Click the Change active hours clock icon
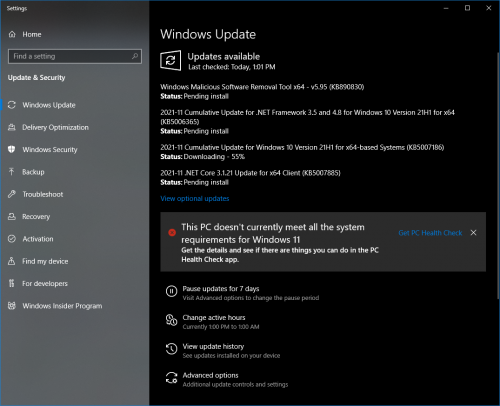This screenshot has height=406, width=500. click(x=171, y=320)
